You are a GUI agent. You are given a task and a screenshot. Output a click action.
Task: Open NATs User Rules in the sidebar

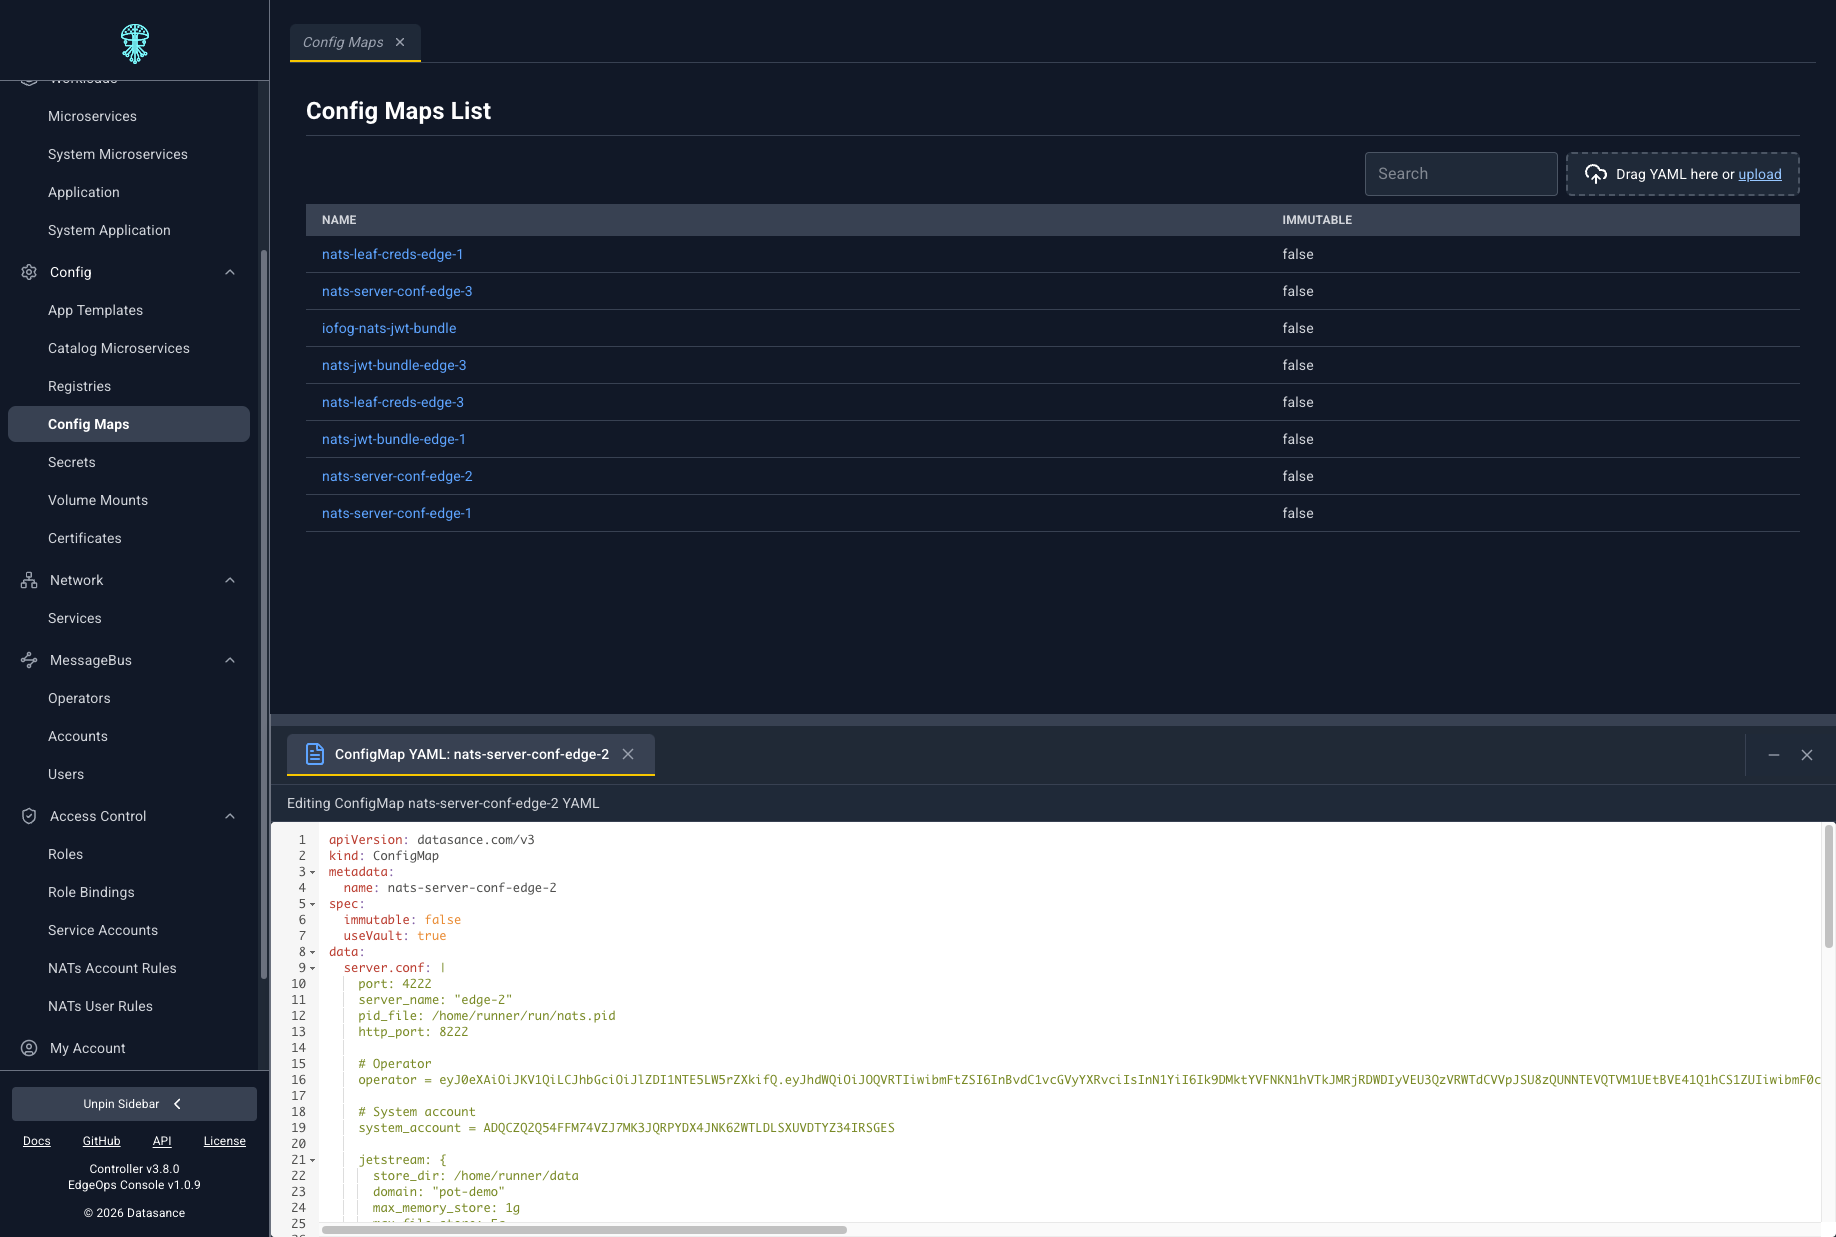pyautogui.click(x=100, y=1006)
